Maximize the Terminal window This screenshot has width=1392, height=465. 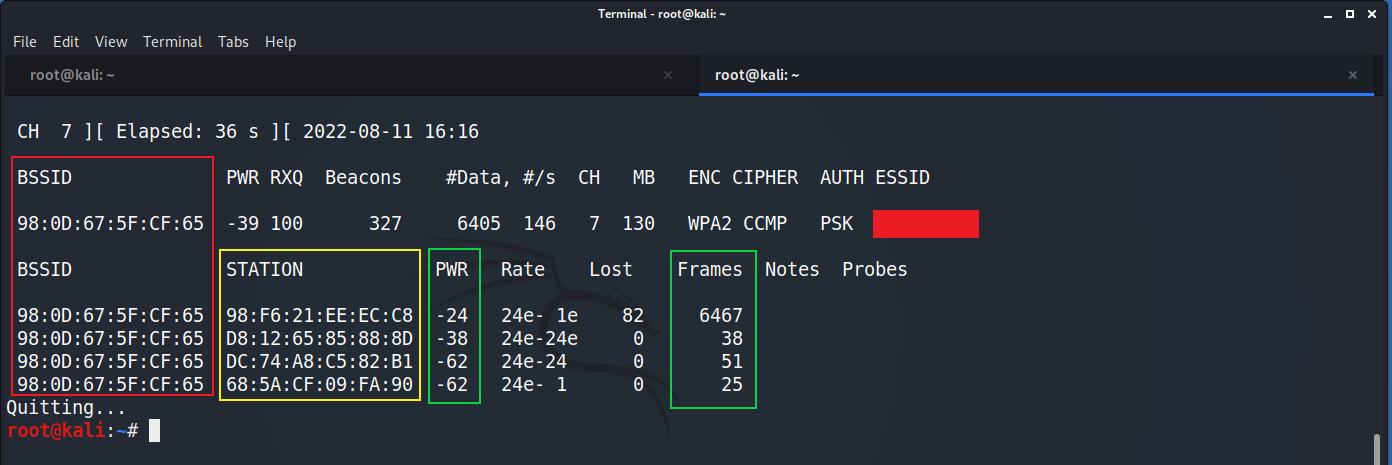(1350, 13)
